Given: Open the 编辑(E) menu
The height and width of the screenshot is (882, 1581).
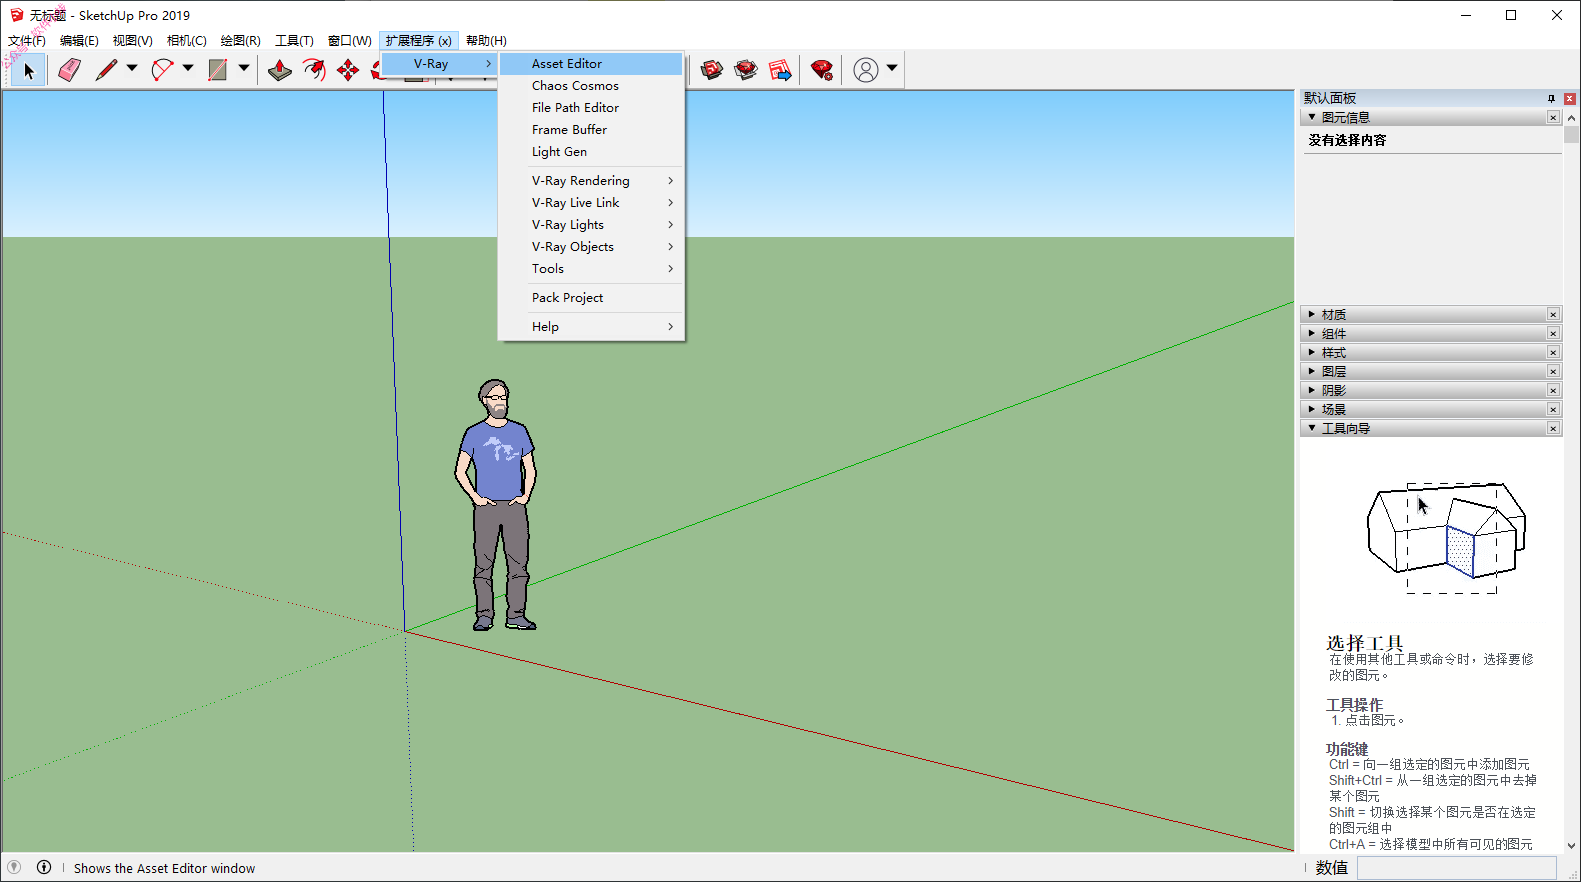Looking at the screenshot, I should coord(79,41).
